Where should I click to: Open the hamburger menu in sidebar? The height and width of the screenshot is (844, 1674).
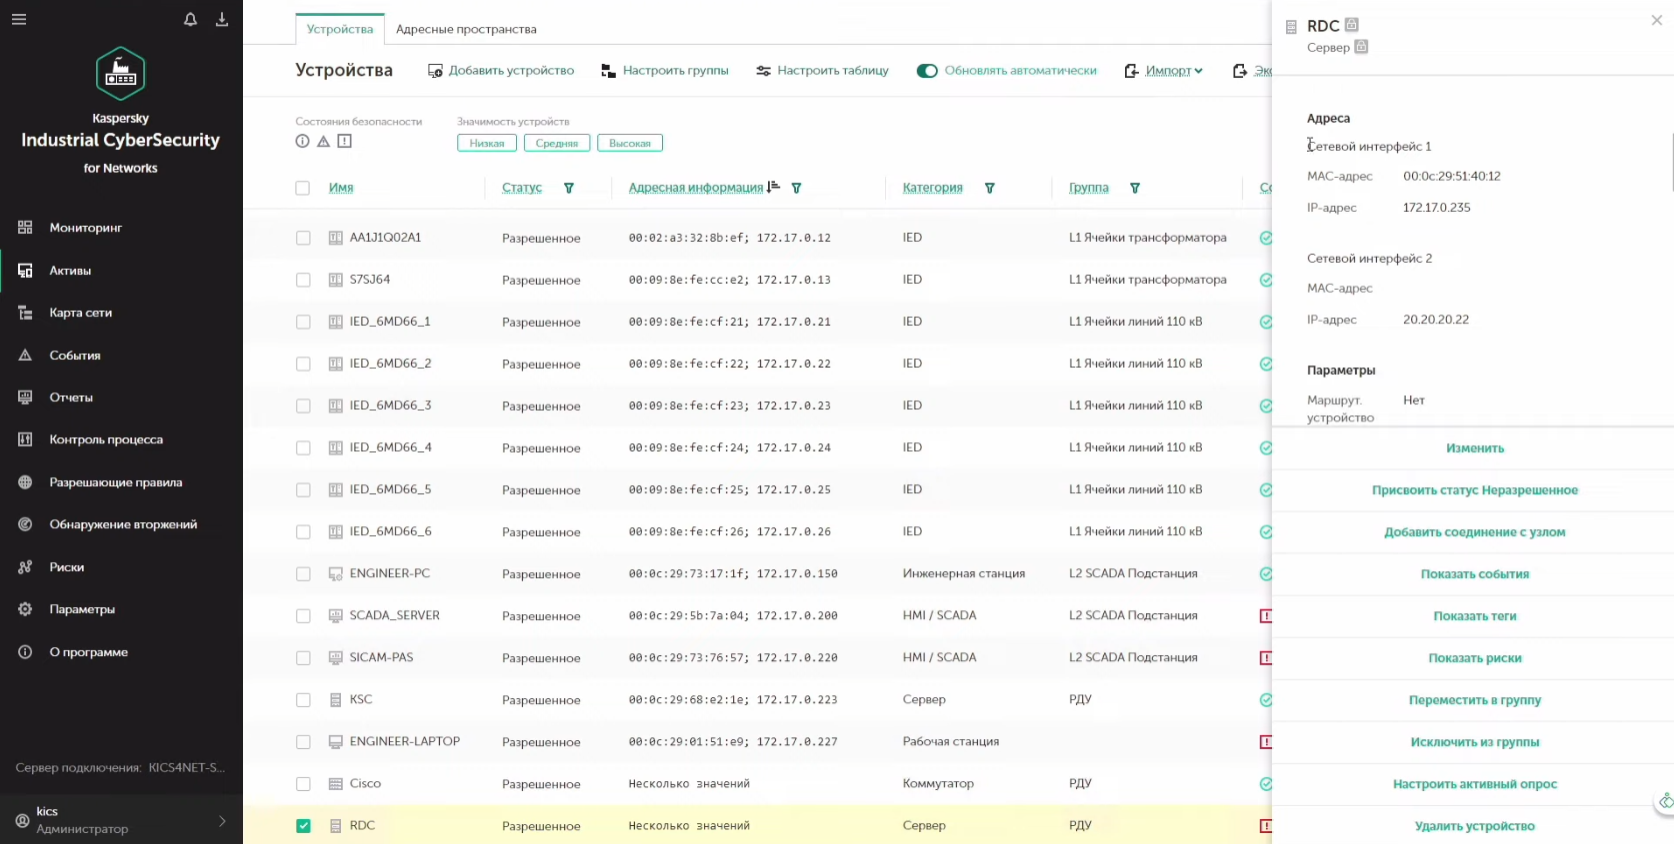click(19, 19)
